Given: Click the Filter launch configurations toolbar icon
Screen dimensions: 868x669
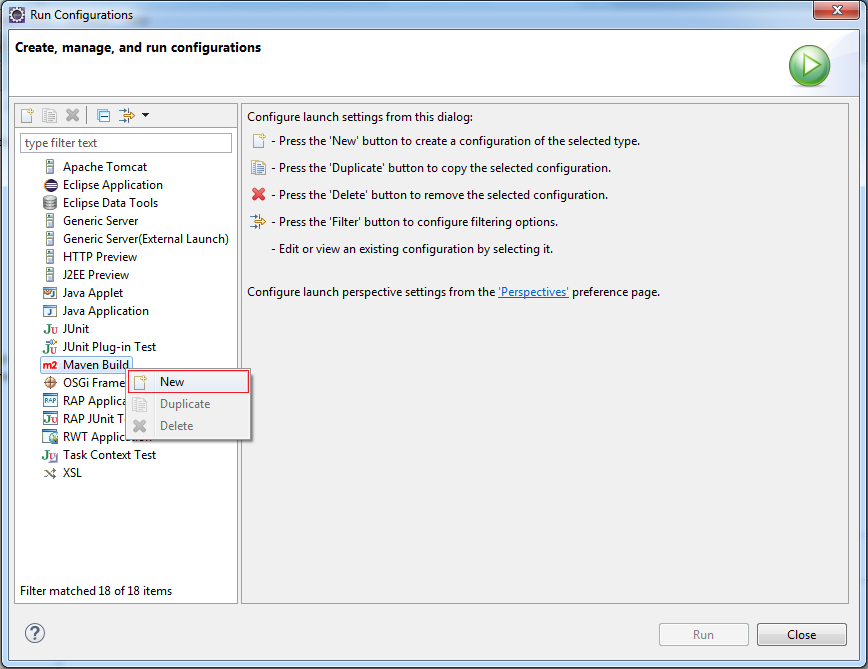Looking at the screenshot, I should pyautogui.click(x=127, y=115).
